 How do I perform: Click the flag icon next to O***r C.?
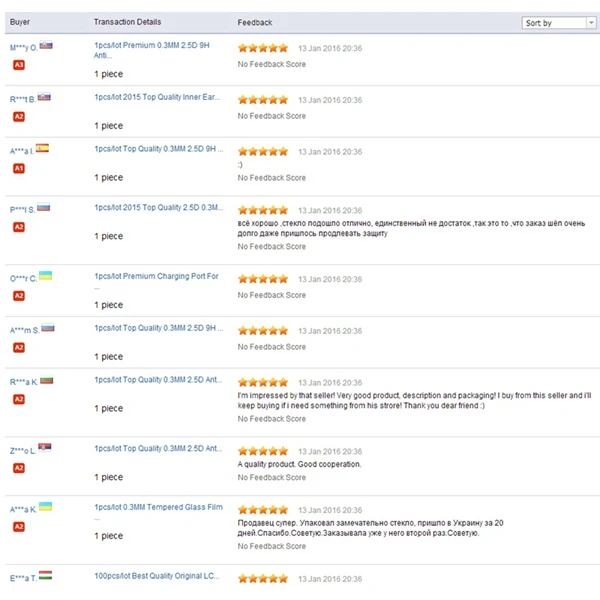click(45, 276)
